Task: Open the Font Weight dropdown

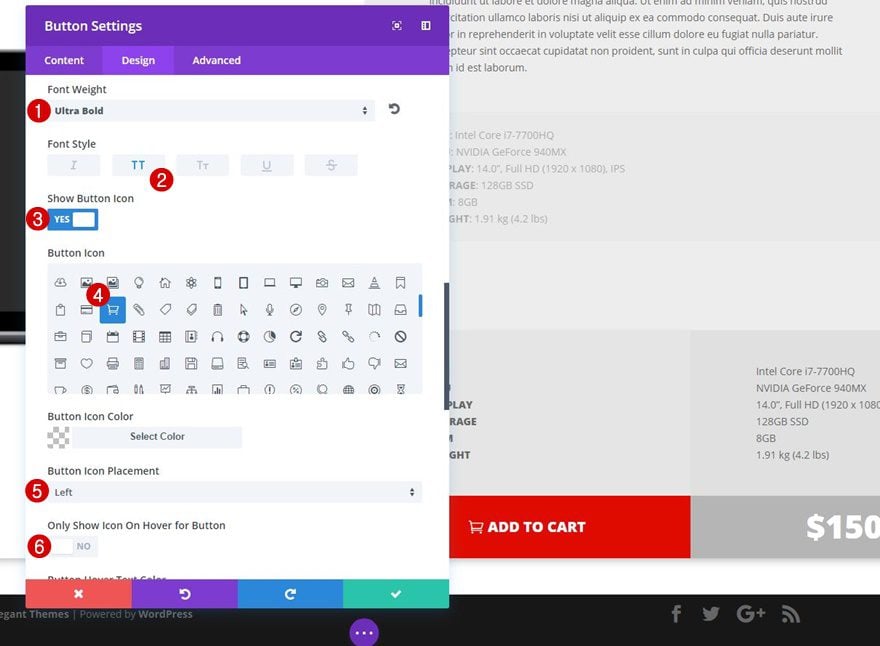Action: pyautogui.click(x=211, y=111)
